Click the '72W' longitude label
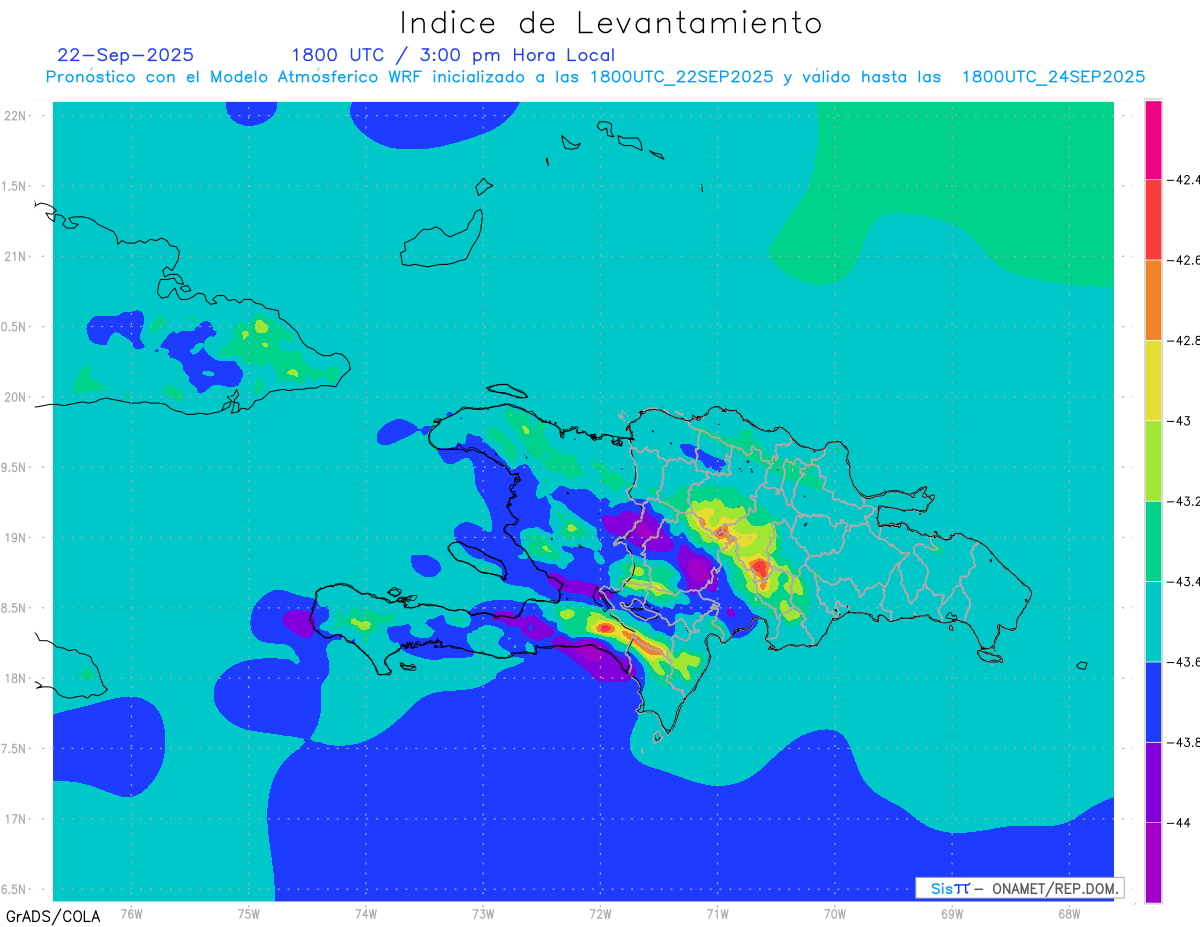The width and height of the screenshot is (1200, 927). (x=601, y=913)
